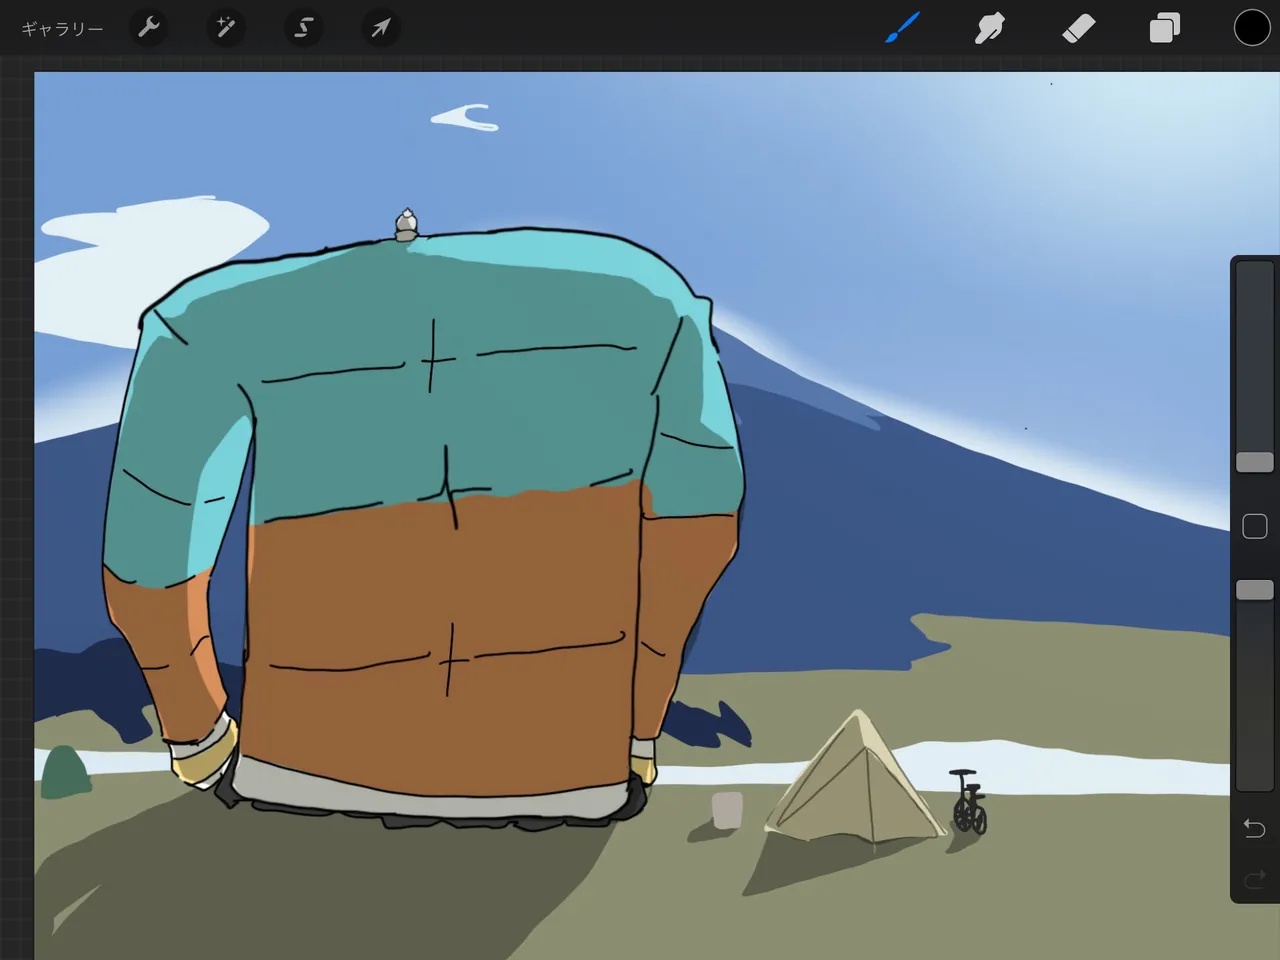The width and height of the screenshot is (1280, 960).
Task: Tap the green bush at the canvas left edge
Action: pos(63,773)
